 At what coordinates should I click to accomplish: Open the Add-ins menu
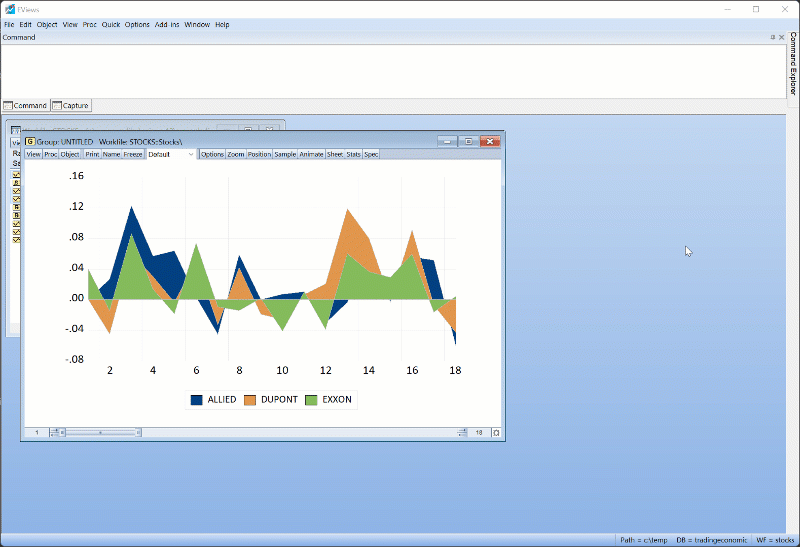166,24
